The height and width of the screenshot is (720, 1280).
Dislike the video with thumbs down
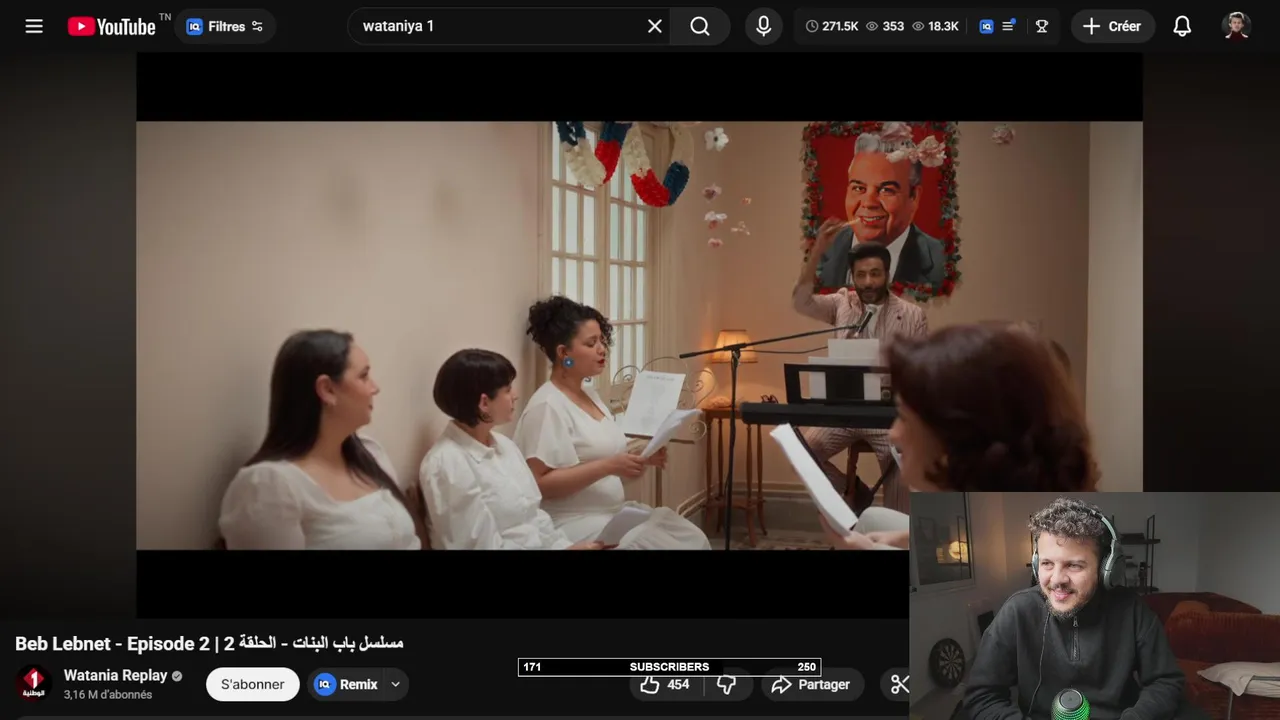(727, 685)
